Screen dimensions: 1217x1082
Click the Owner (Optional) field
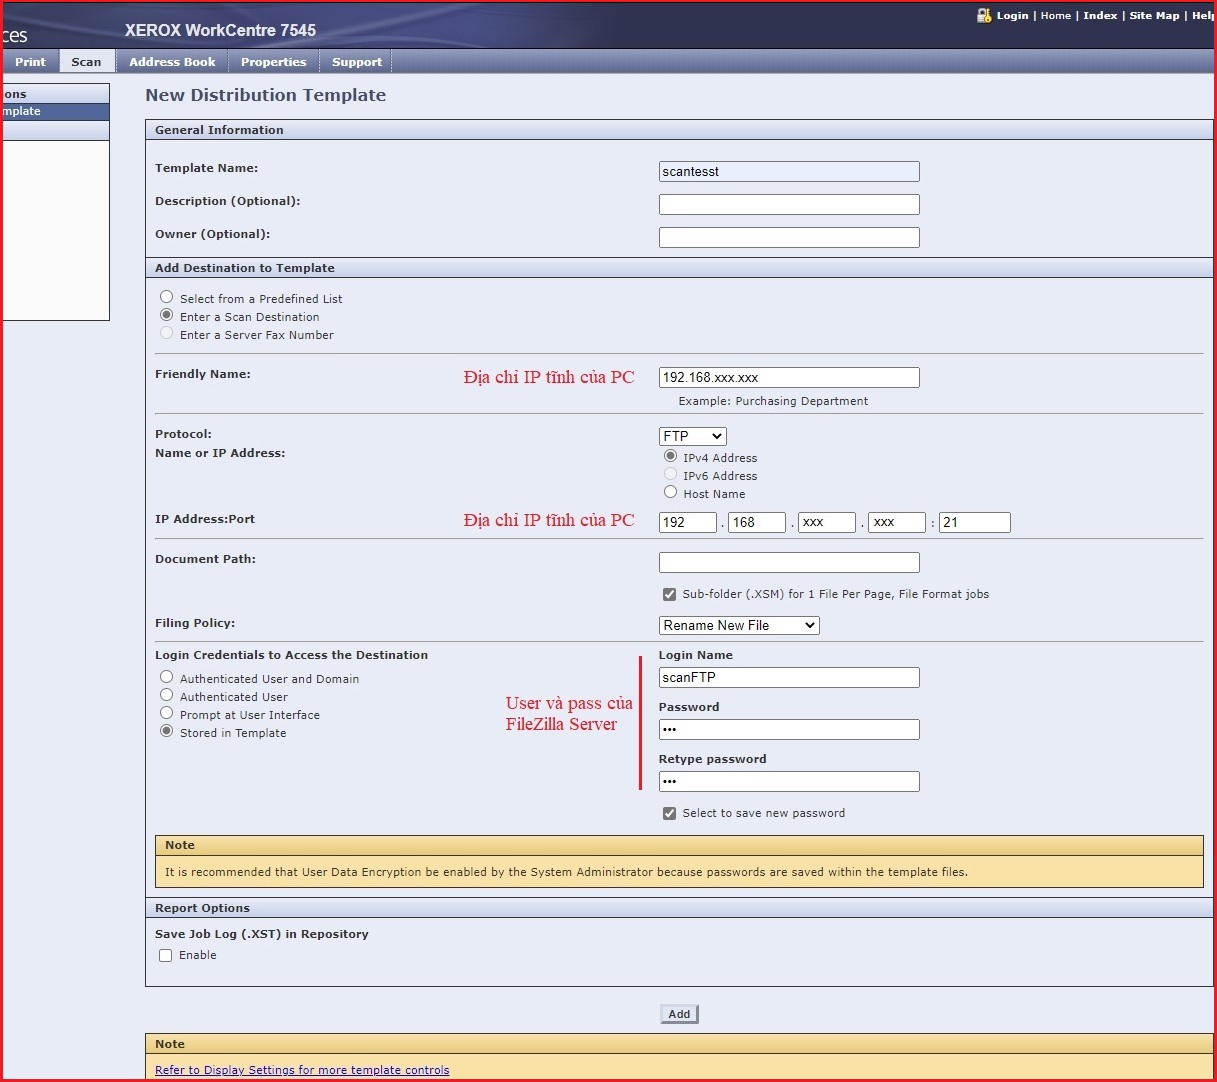click(x=789, y=237)
